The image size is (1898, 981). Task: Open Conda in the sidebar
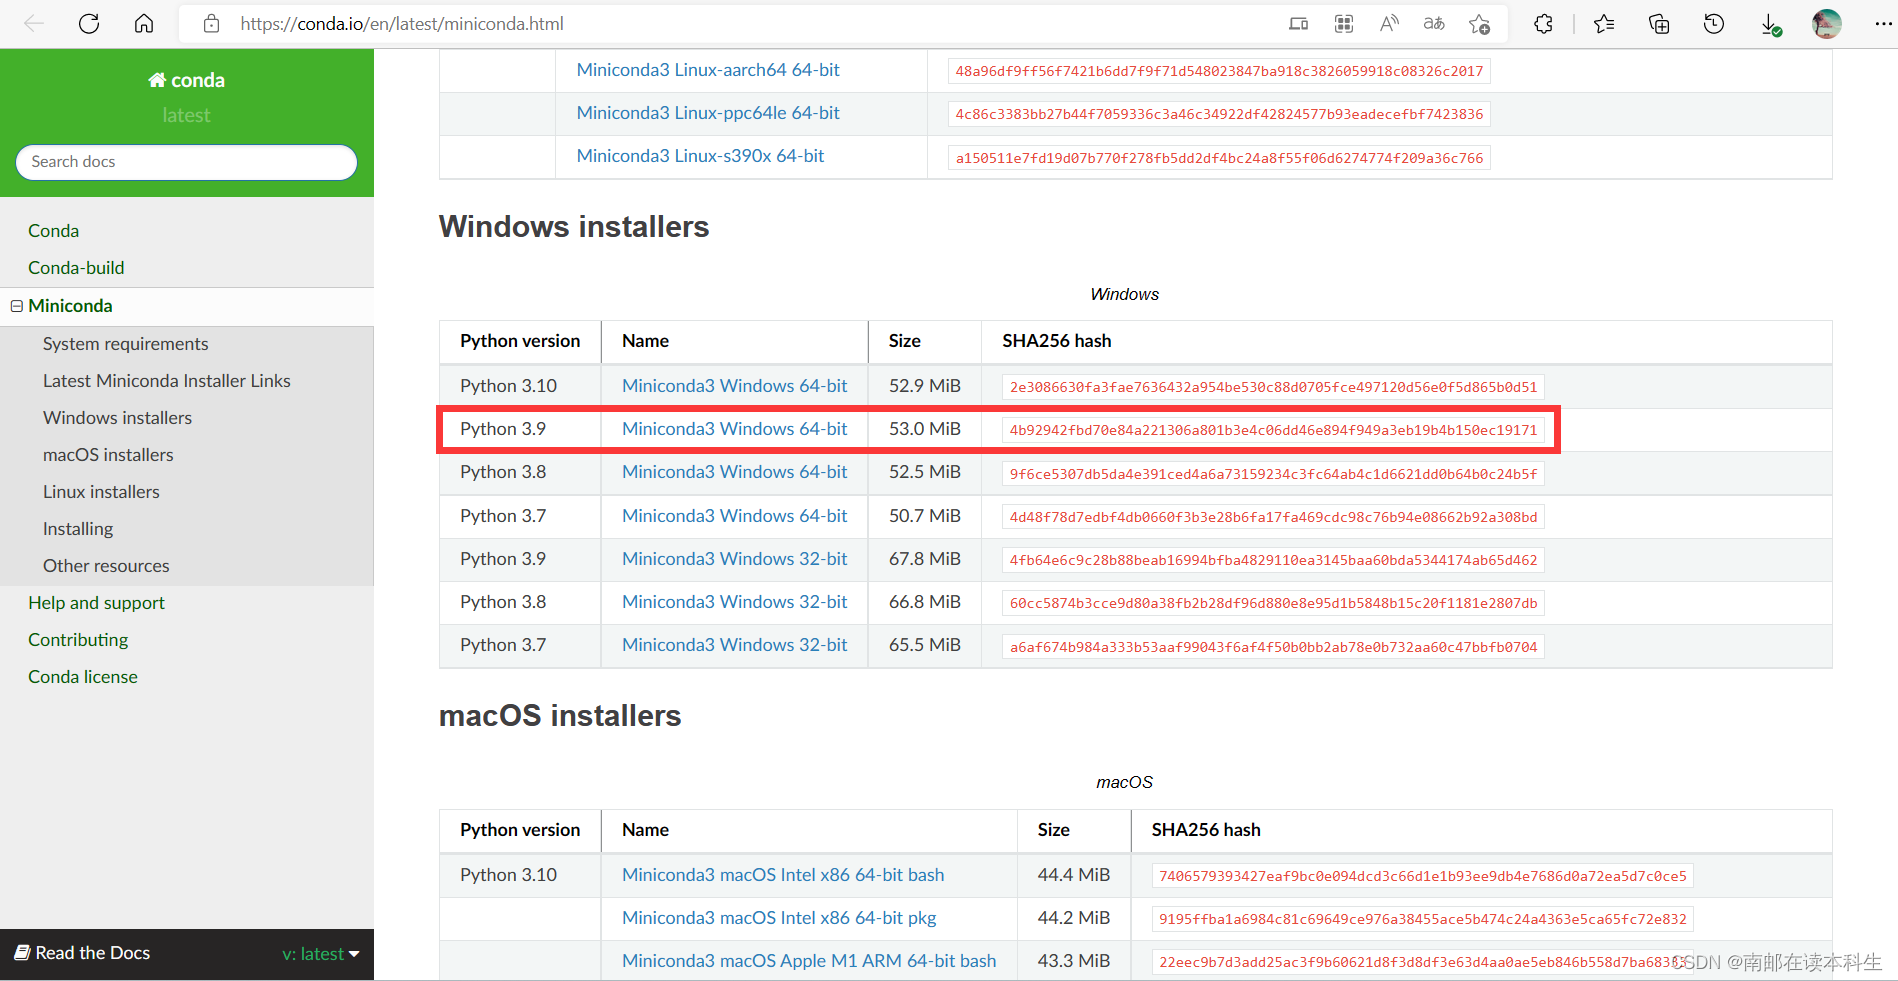click(53, 231)
